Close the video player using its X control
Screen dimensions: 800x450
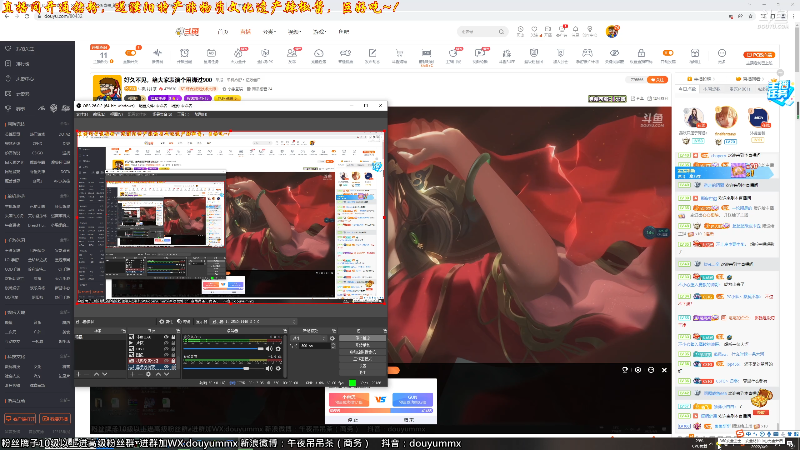664,369
